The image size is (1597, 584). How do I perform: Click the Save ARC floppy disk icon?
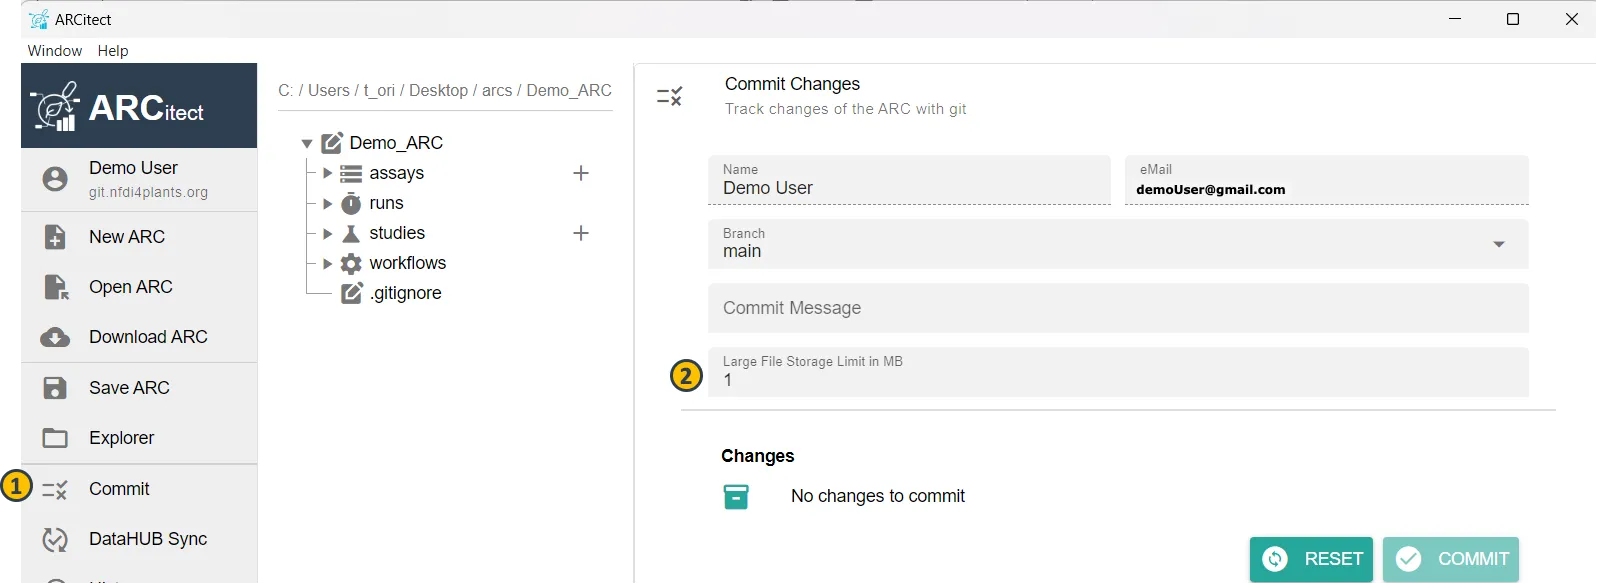[x=55, y=388]
